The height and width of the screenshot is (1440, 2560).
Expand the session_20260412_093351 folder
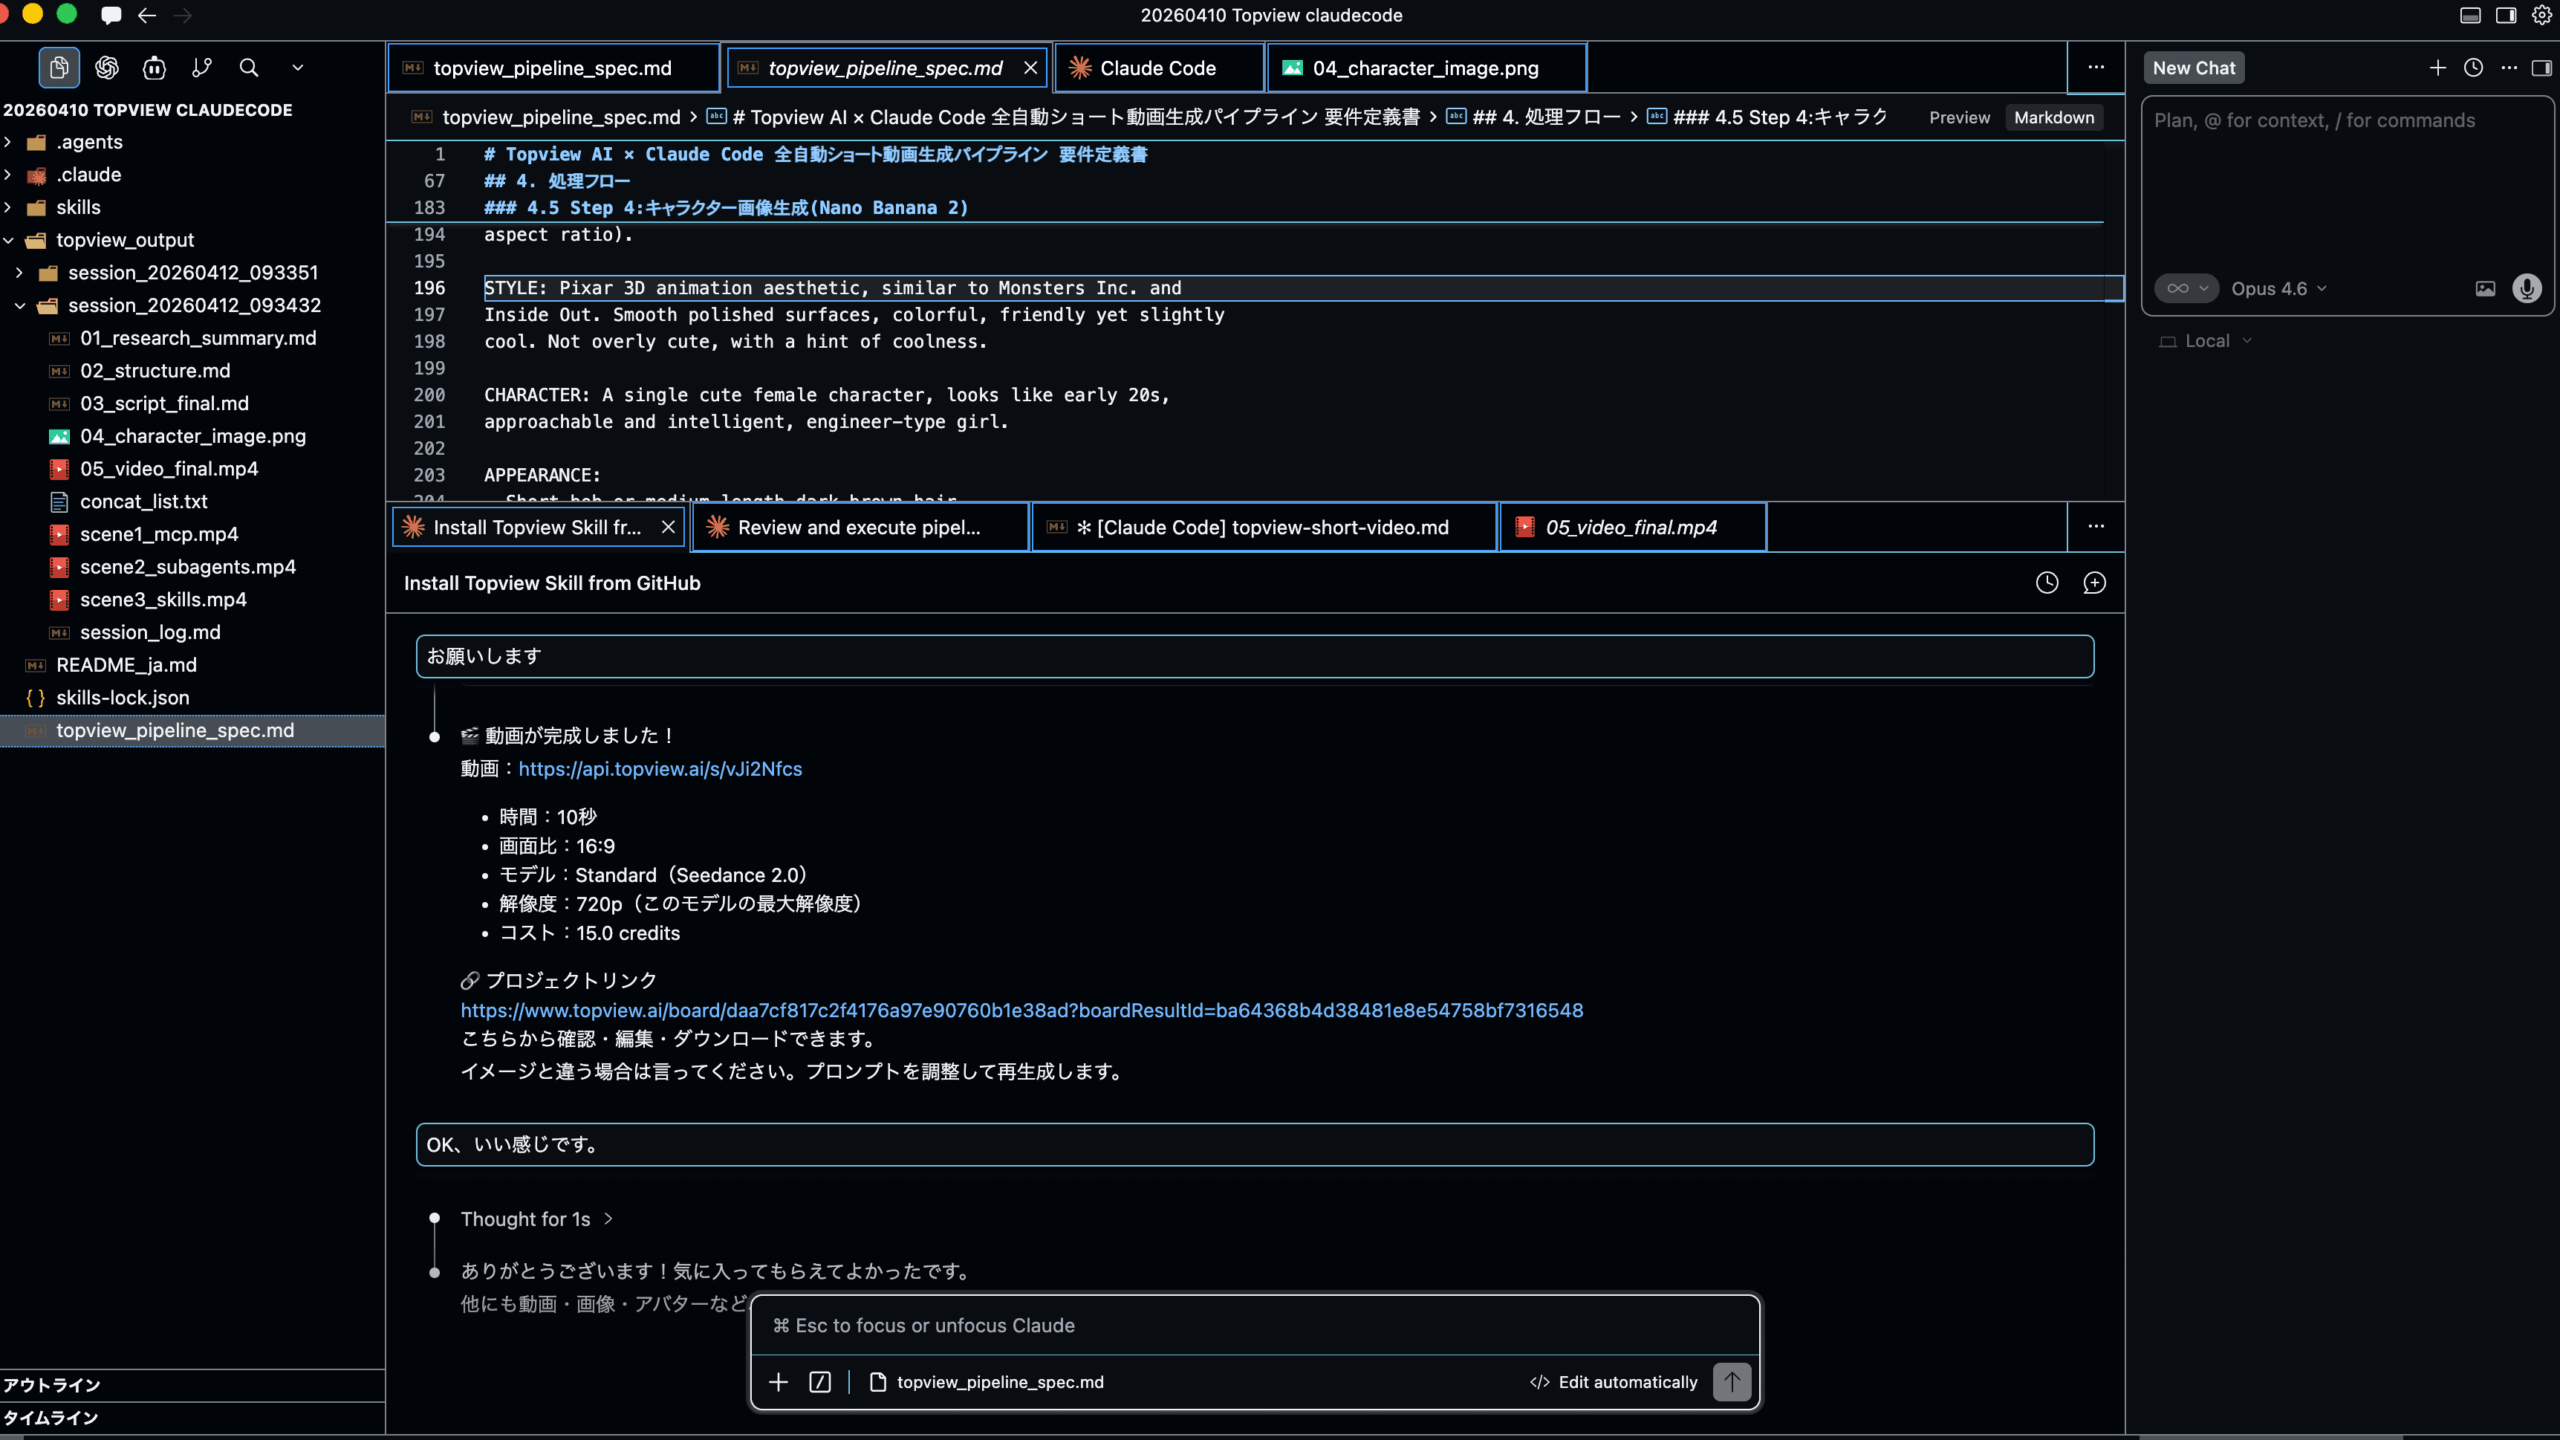coord(192,273)
